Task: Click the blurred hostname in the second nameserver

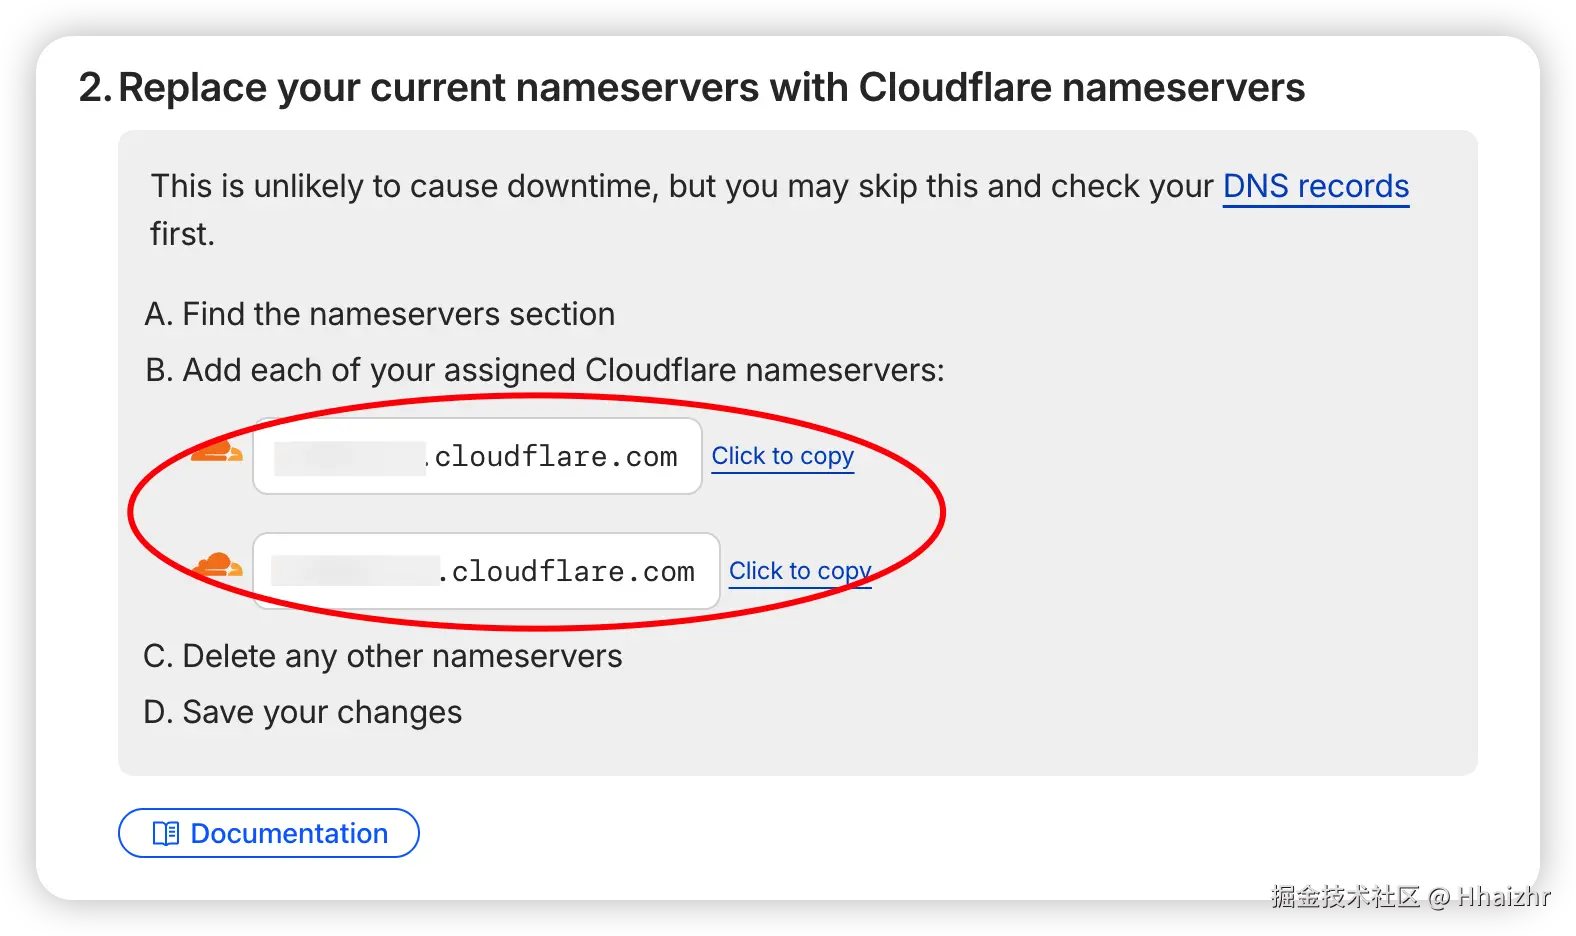Action: tap(355, 572)
